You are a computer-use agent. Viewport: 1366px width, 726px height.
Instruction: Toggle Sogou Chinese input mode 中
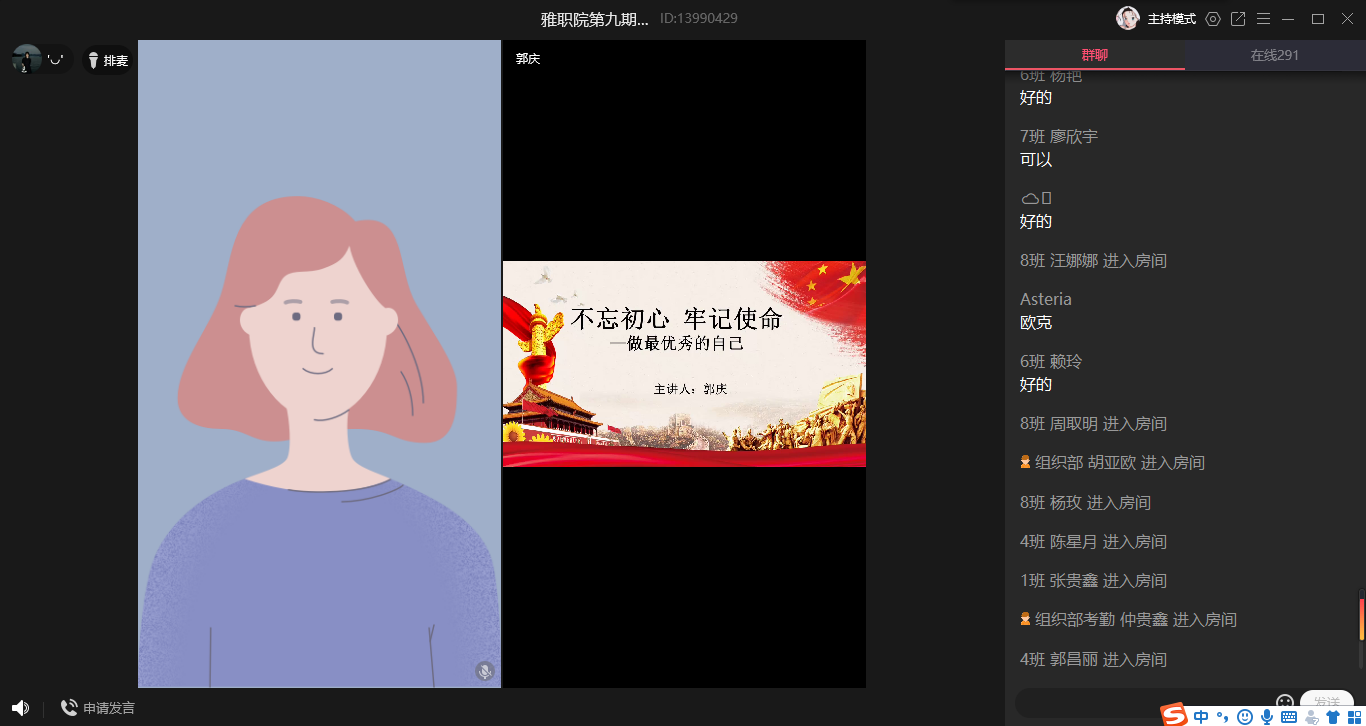coord(1201,716)
